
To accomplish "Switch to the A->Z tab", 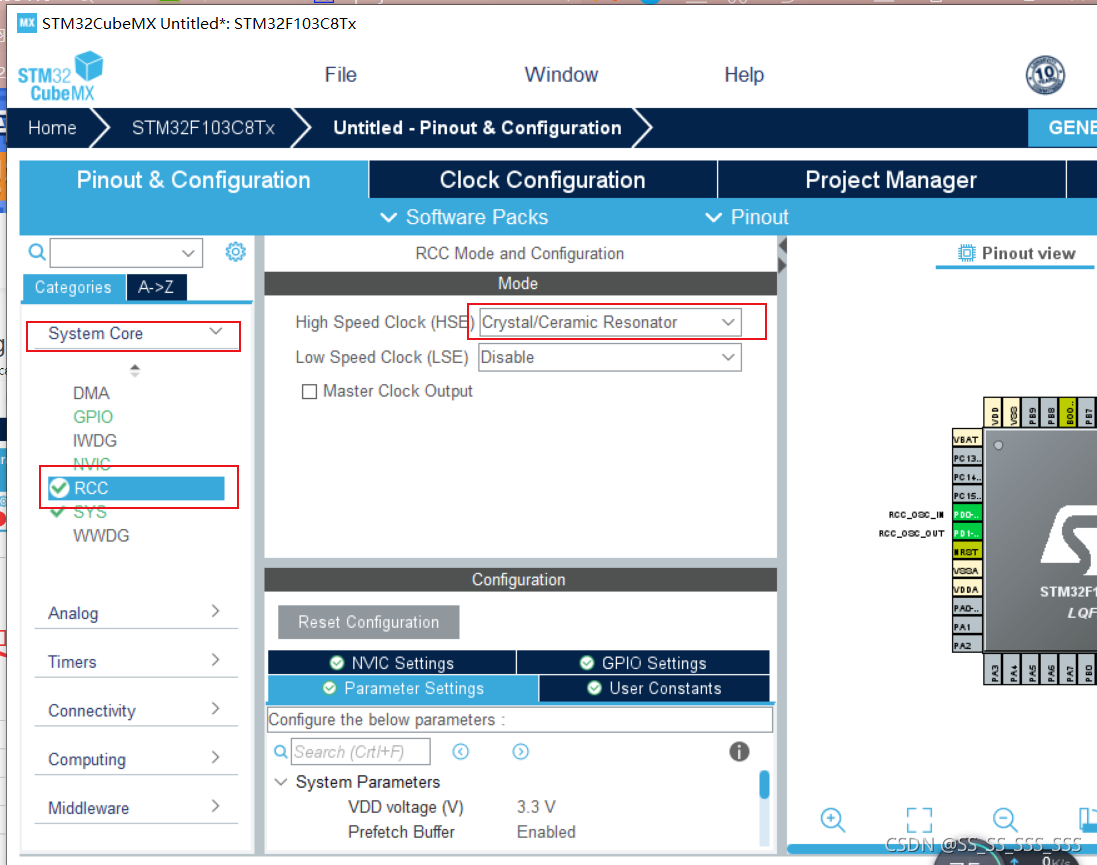I will click(156, 287).
